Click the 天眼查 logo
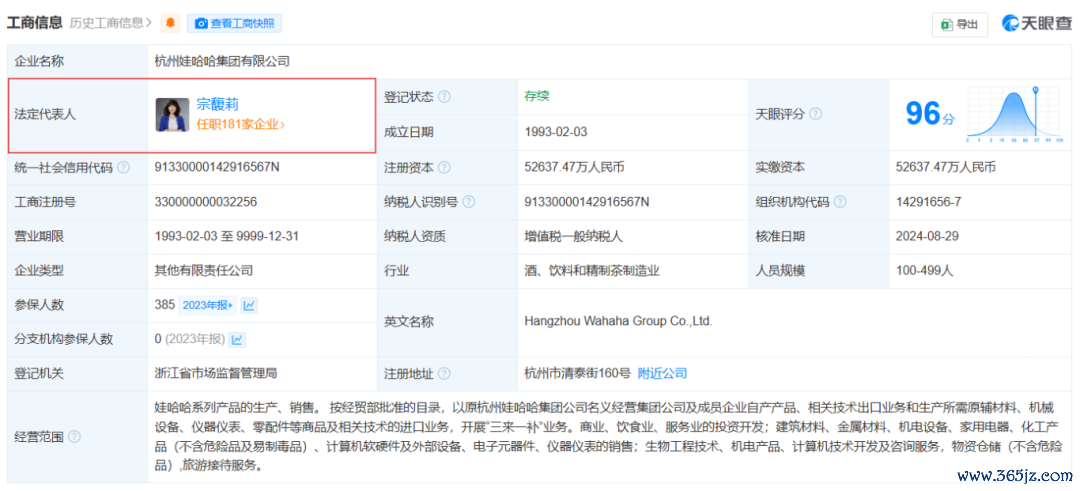Image resolution: width=1080 pixels, height=491 pixels. (x=1036, y=23)
